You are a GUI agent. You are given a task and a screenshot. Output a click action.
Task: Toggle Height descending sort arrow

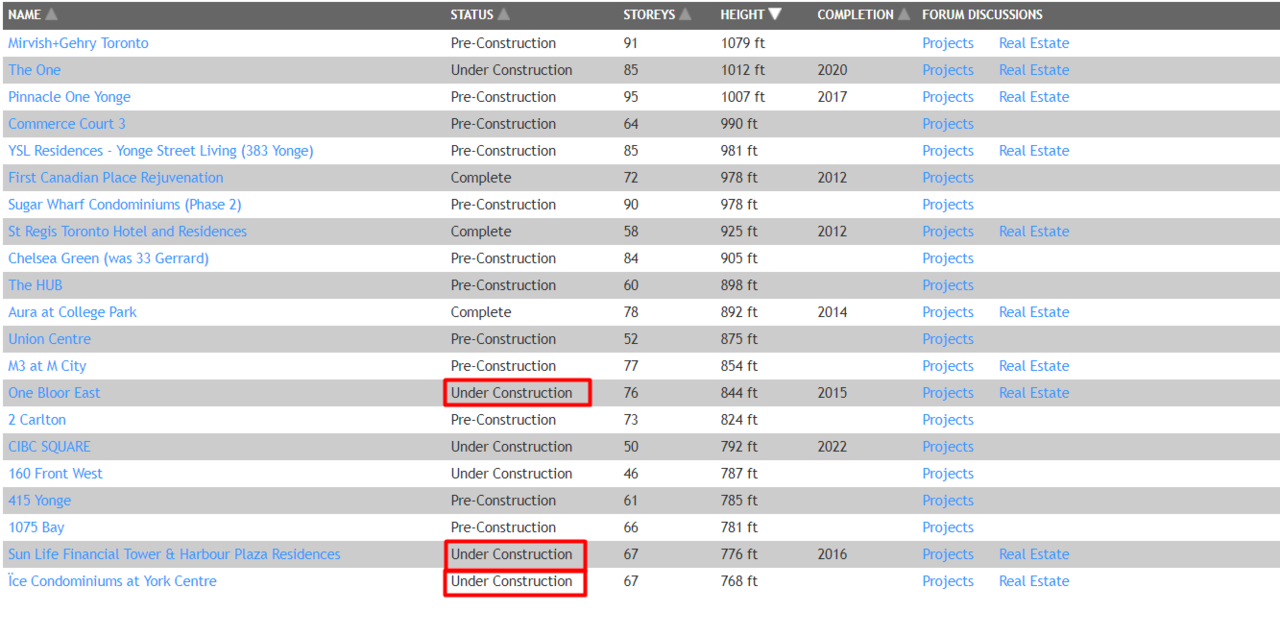coord(775,15)
